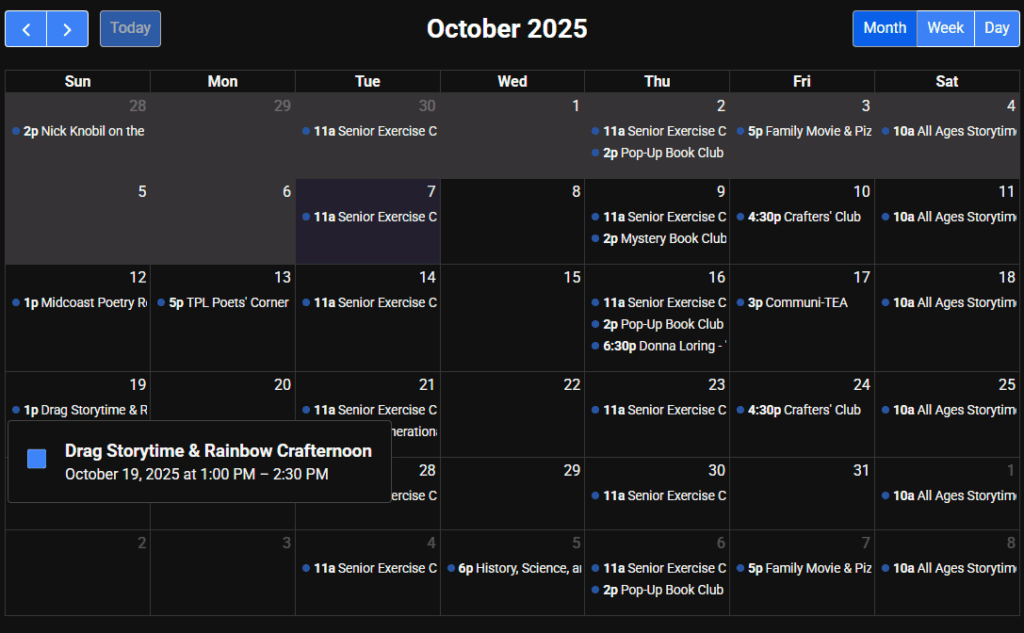Viewport: 1024px width, 633px height.
Task: Open Nick Knobil 2p event
Action: (80, 131)
